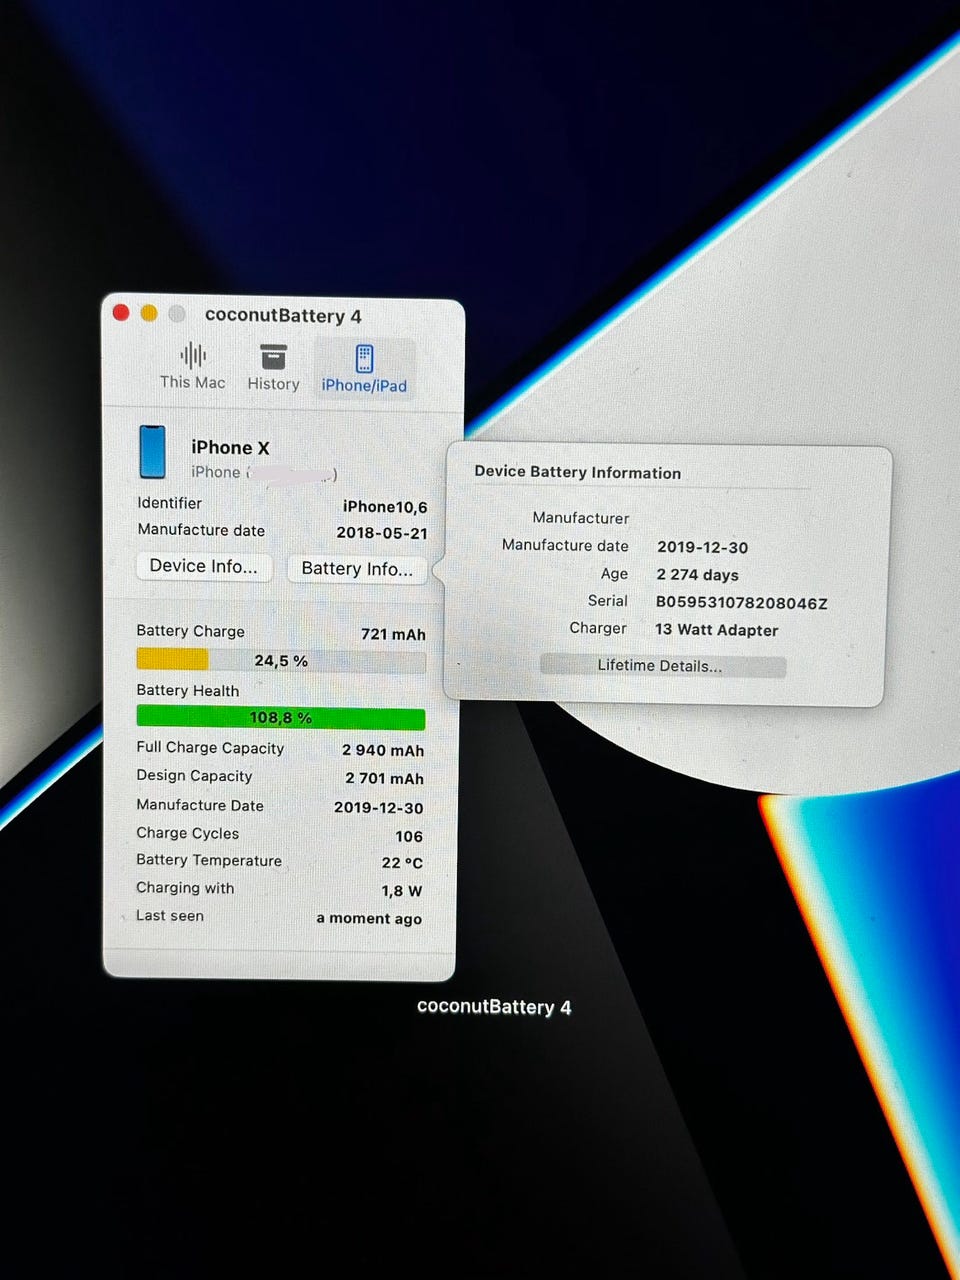
Task: Click the battery charge value '721 mAh'
Action: click(x=393, y=634)
